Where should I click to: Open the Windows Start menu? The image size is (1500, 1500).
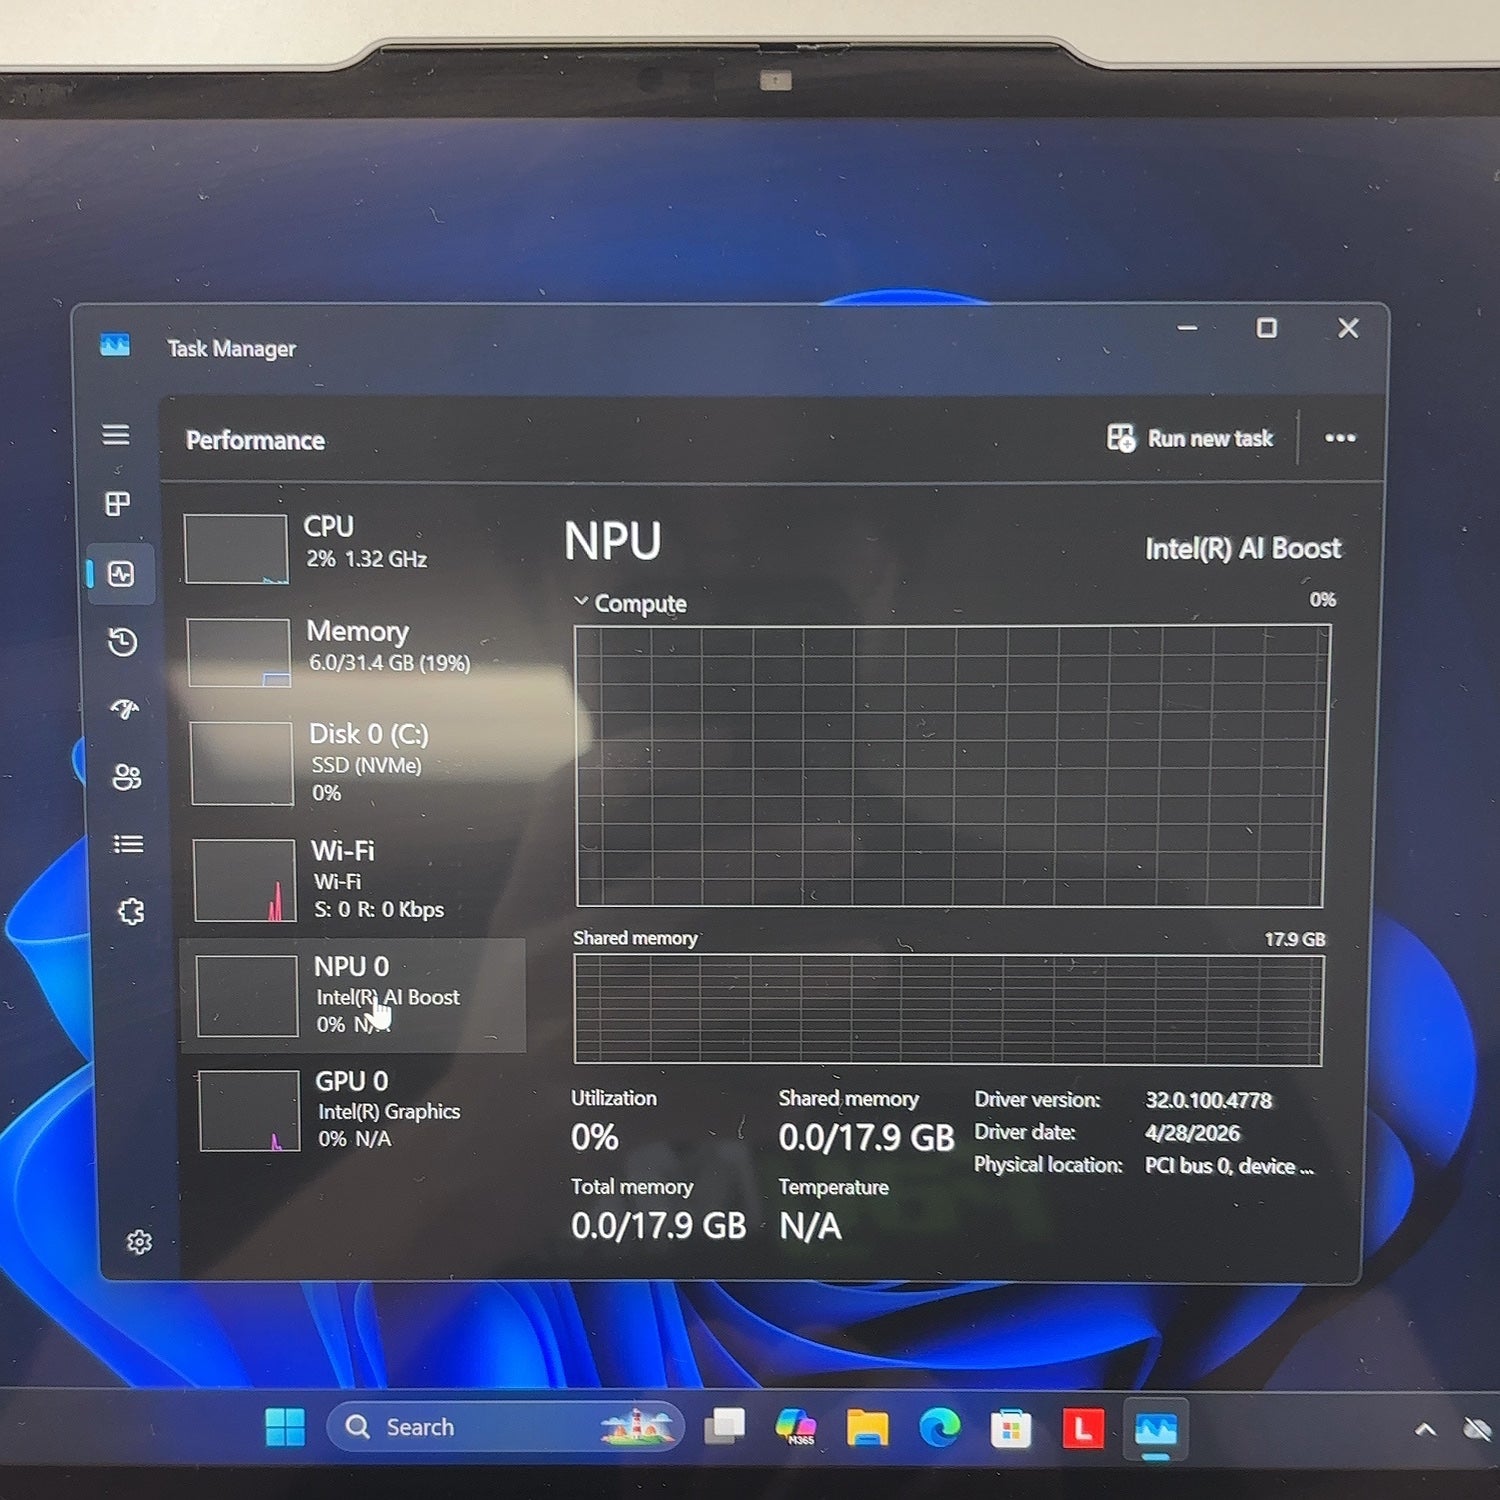click(x=285, y=1427)
